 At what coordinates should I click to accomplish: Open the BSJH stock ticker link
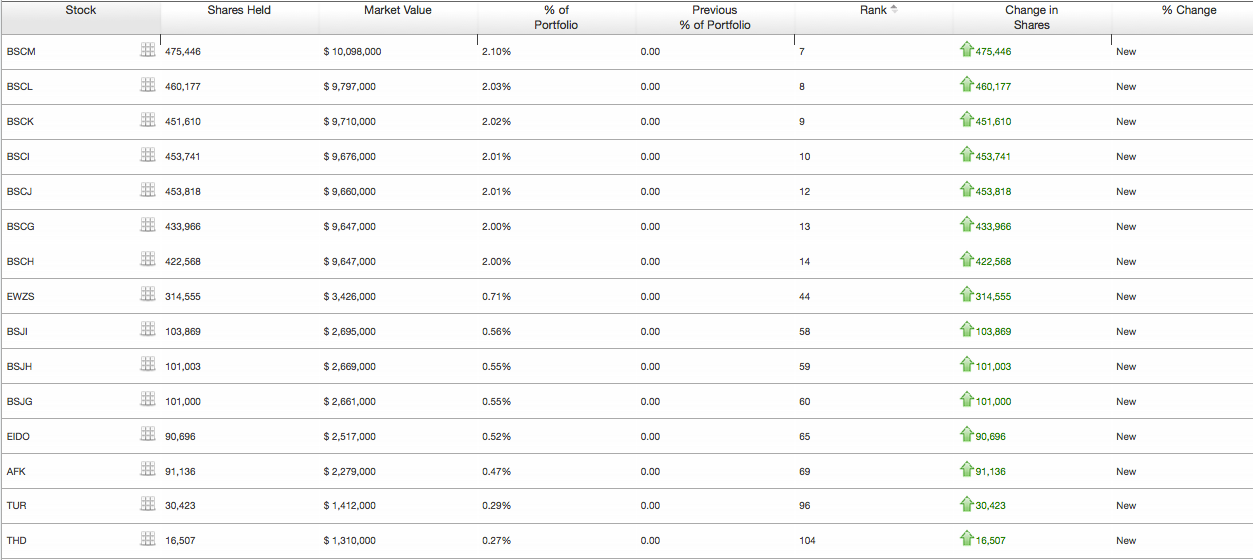19,366
